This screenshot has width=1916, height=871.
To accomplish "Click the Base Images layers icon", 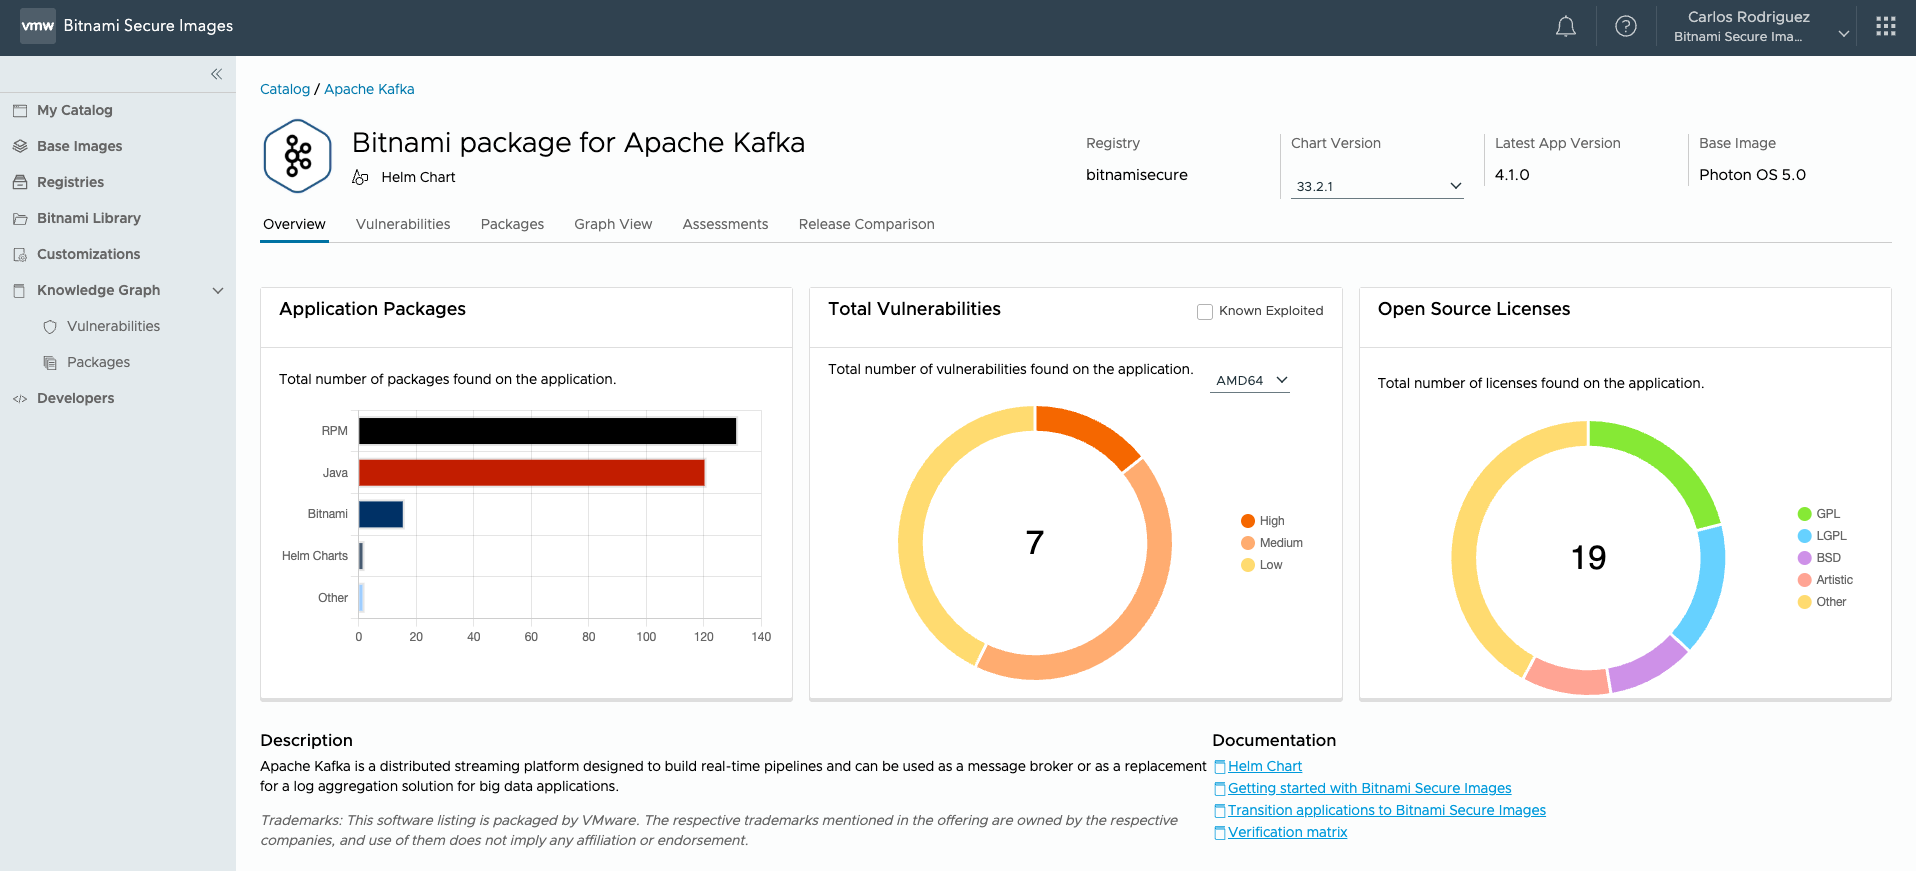I will click(x=20, y=146).
